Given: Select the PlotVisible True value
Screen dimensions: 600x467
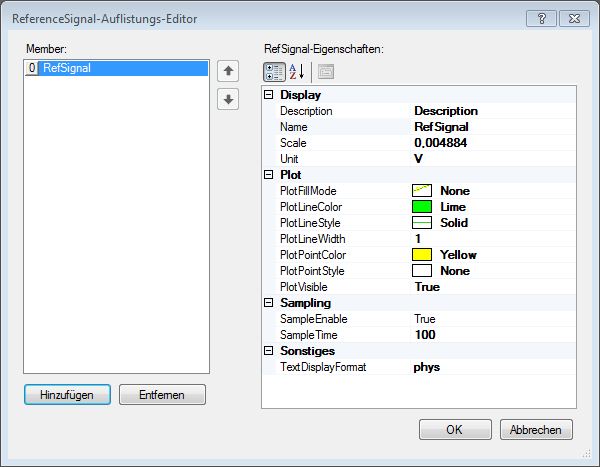Looking at the screenshot, I should 427,287.
